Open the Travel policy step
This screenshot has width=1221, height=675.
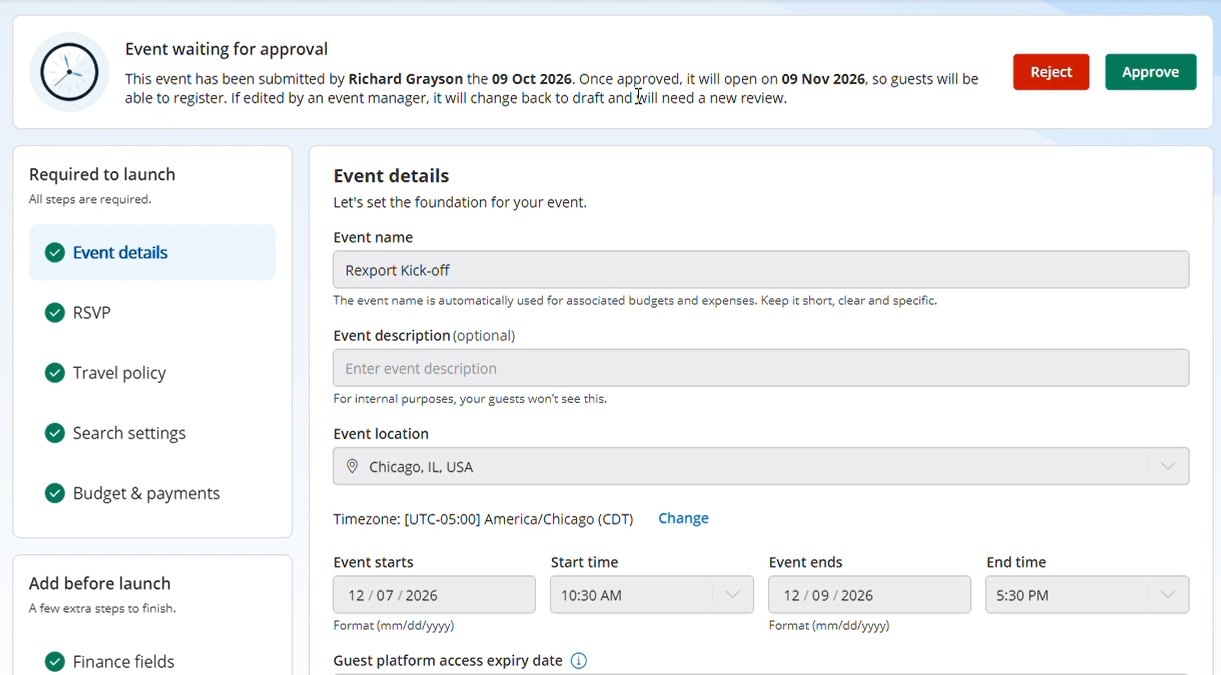point(152,373)
